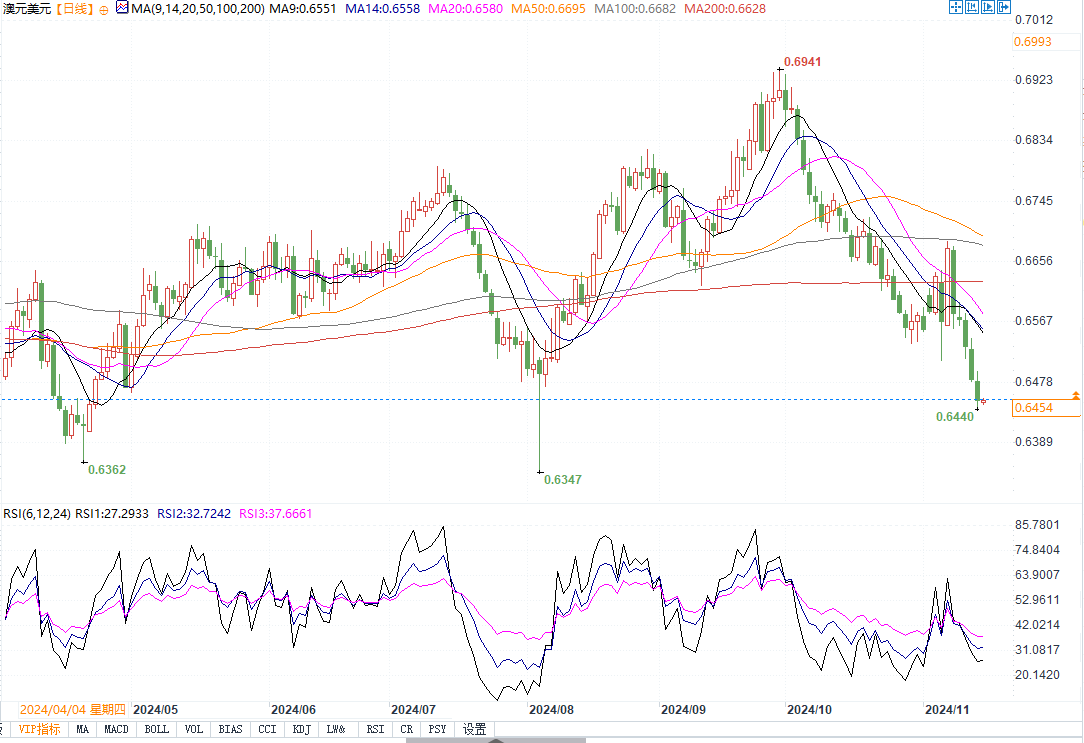Select the PSY indicator tab
Screen dimensions: 1084x743
(437, 729)
